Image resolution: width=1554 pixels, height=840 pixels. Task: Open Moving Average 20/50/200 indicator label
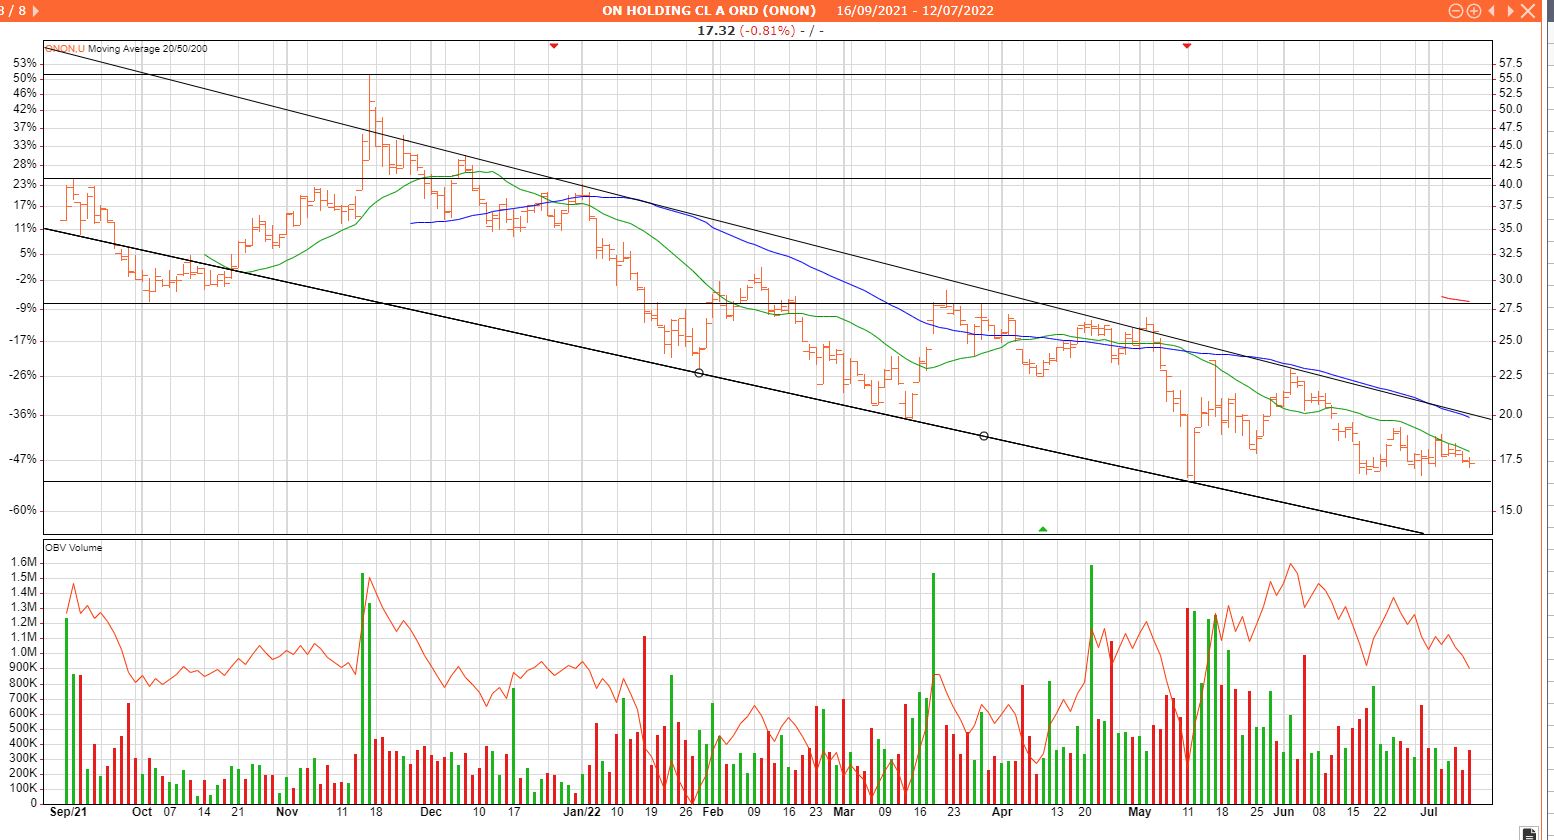pos(148,48)
